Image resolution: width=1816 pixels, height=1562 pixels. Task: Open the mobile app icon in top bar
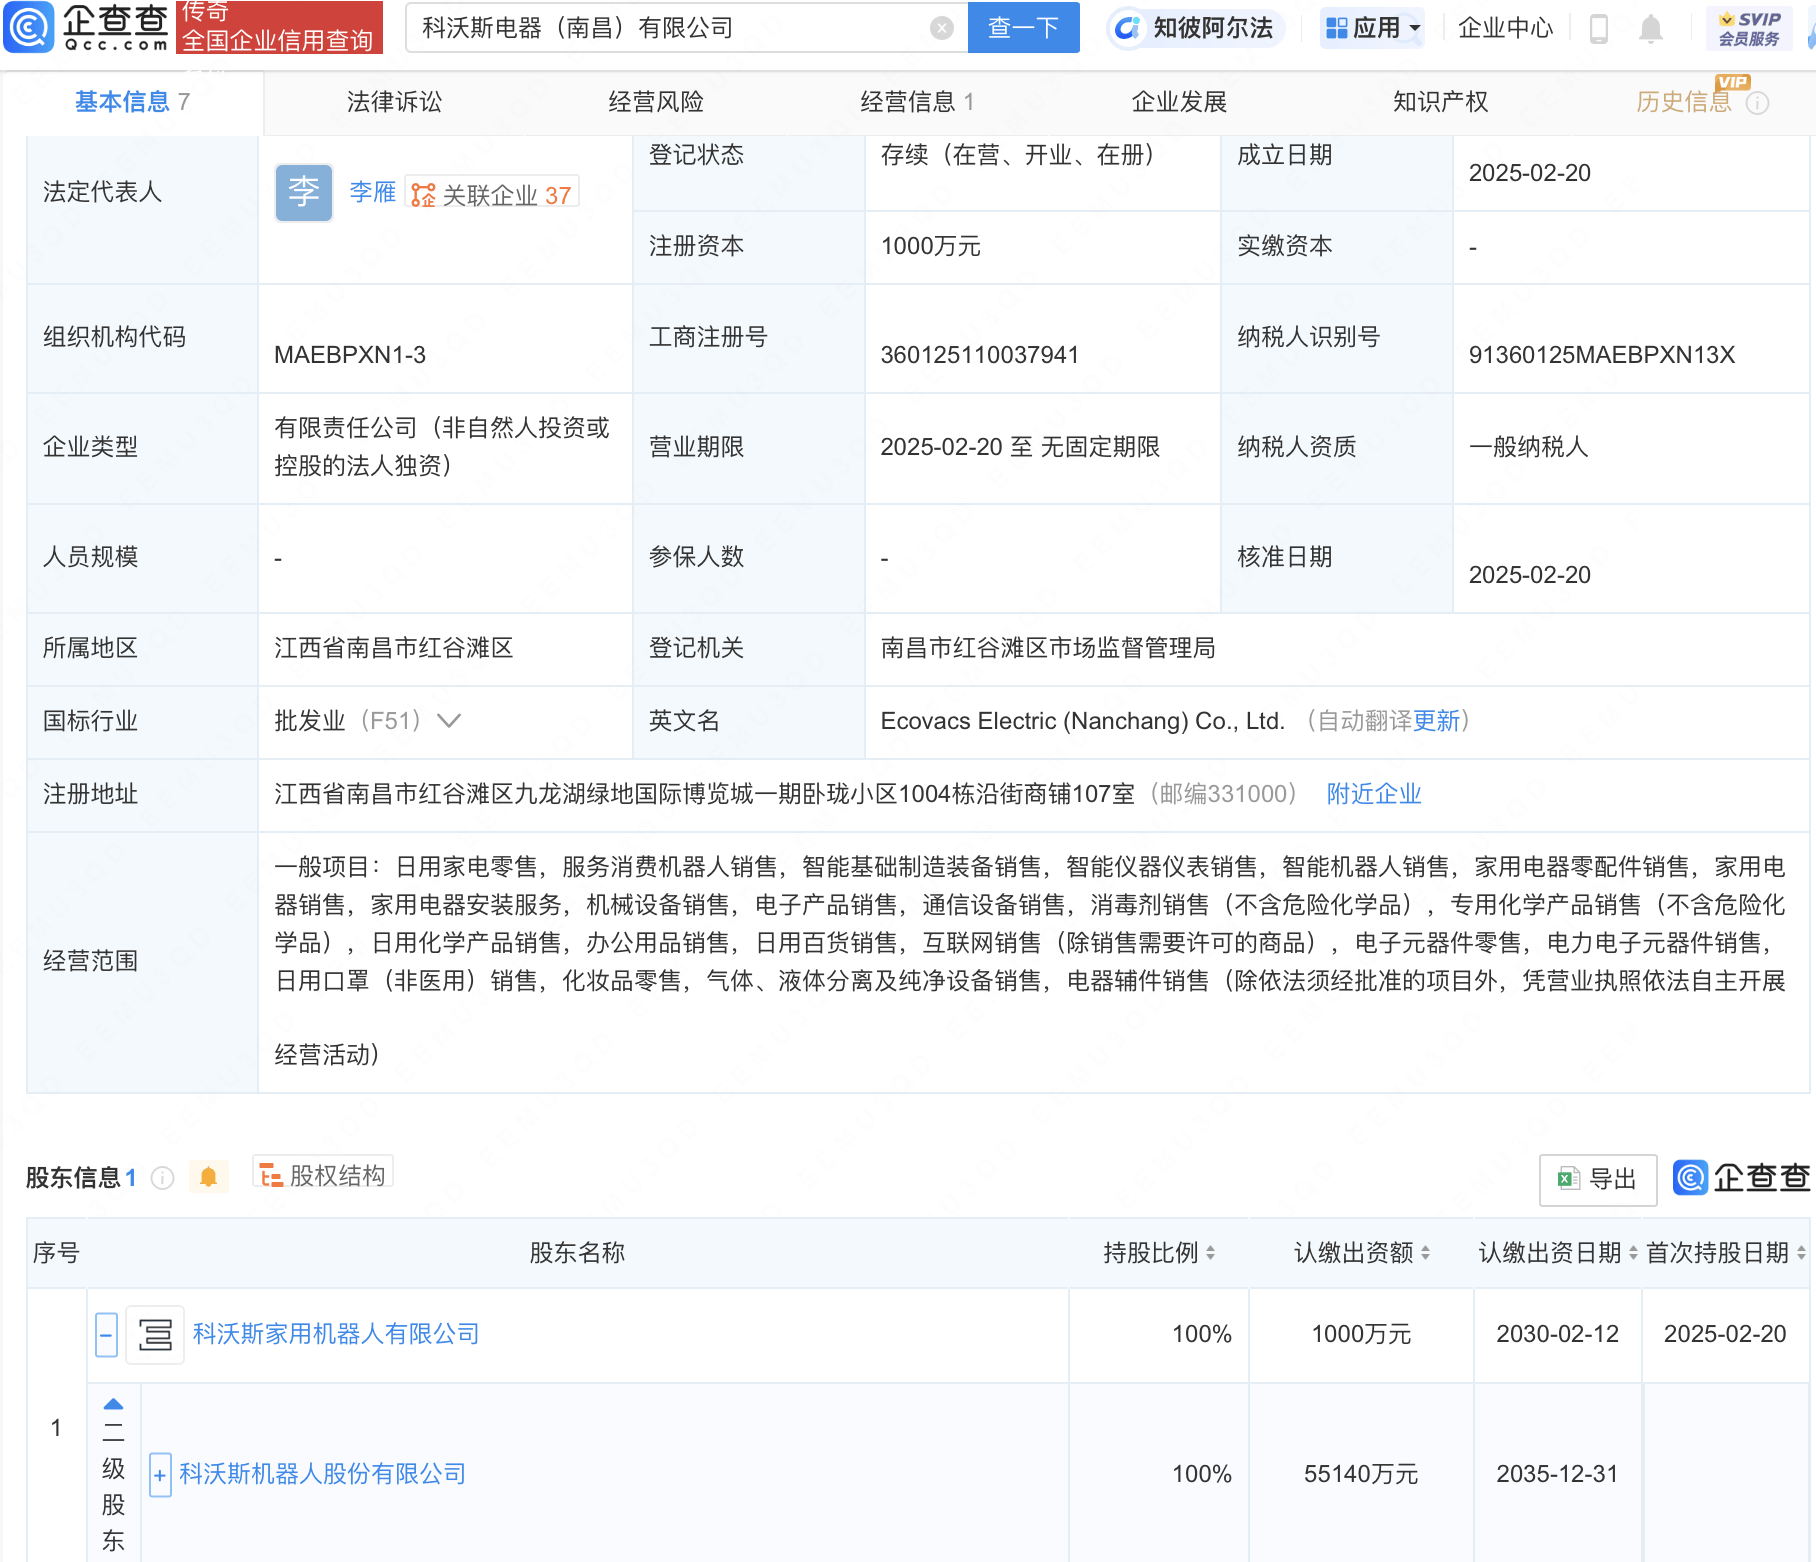pos(1597,28)
